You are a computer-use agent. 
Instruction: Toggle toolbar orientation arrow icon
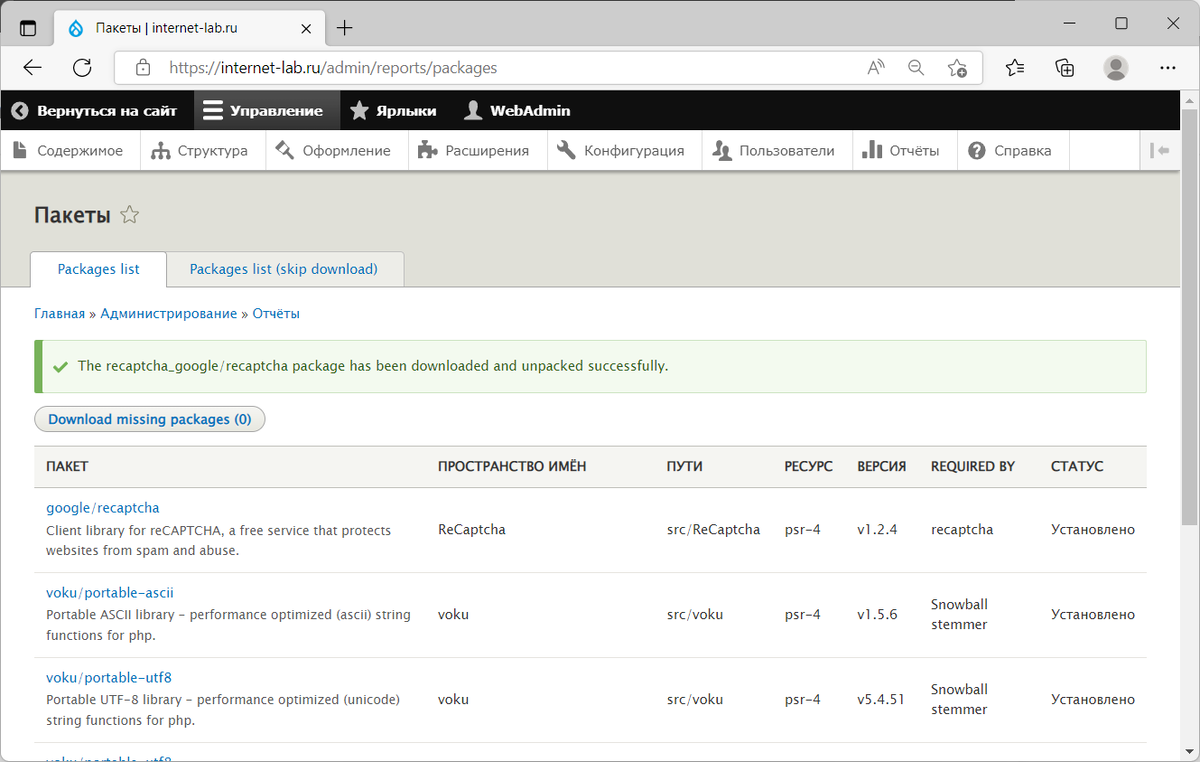tap(1160, 151)
